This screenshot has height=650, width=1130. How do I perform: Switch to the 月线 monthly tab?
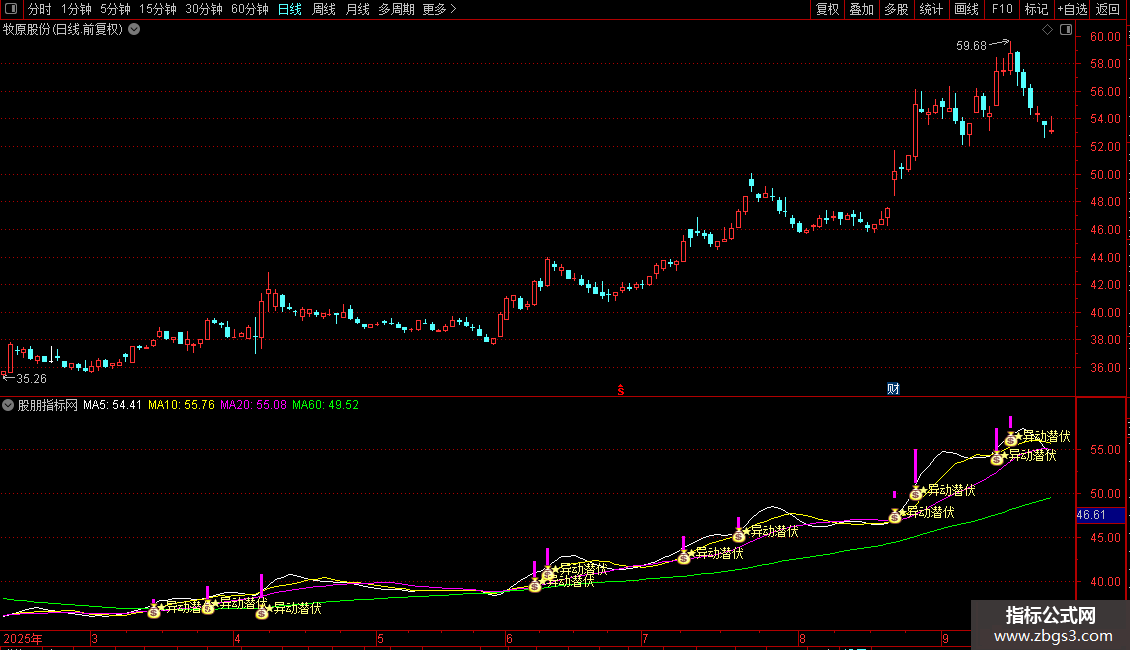357,9
